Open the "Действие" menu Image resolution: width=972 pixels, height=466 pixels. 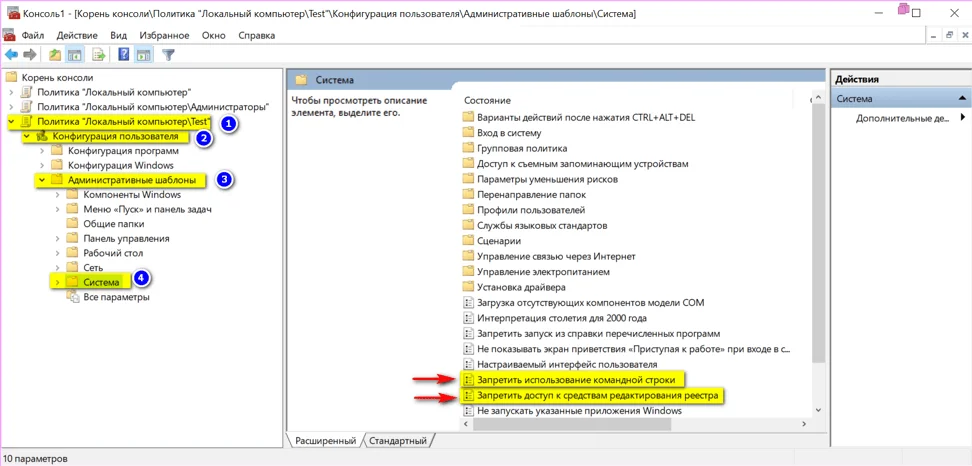point(77,35)
